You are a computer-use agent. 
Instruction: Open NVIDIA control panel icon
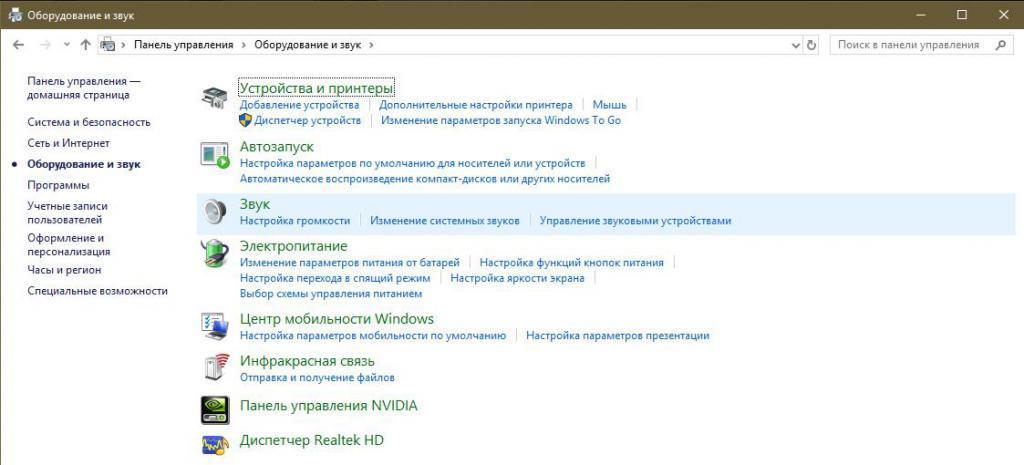tap(215, 407)
